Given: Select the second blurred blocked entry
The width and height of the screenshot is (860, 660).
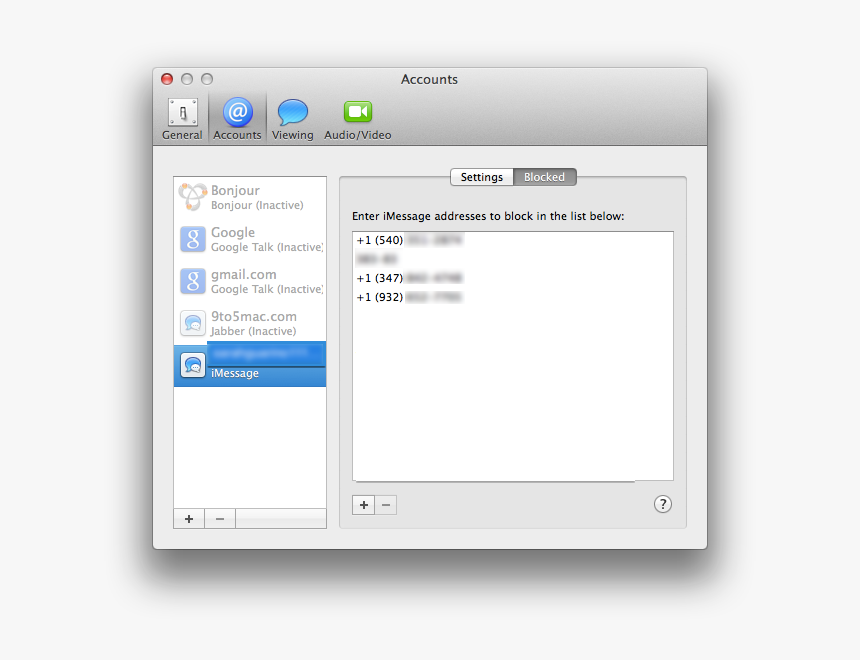Looking at the screenshot, I should (x=513, y=259).
